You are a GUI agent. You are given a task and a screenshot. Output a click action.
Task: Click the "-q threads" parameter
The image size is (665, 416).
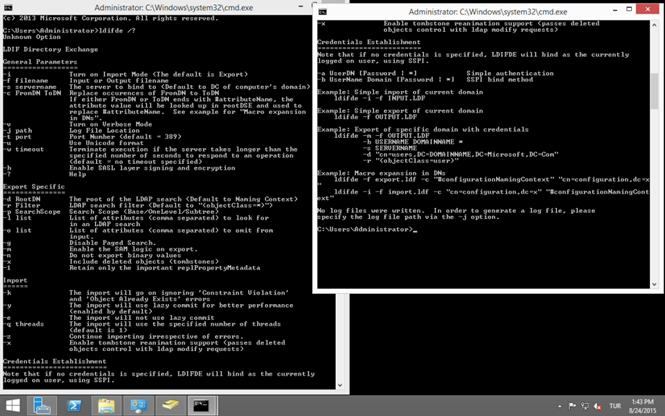(x=23, y=324)
